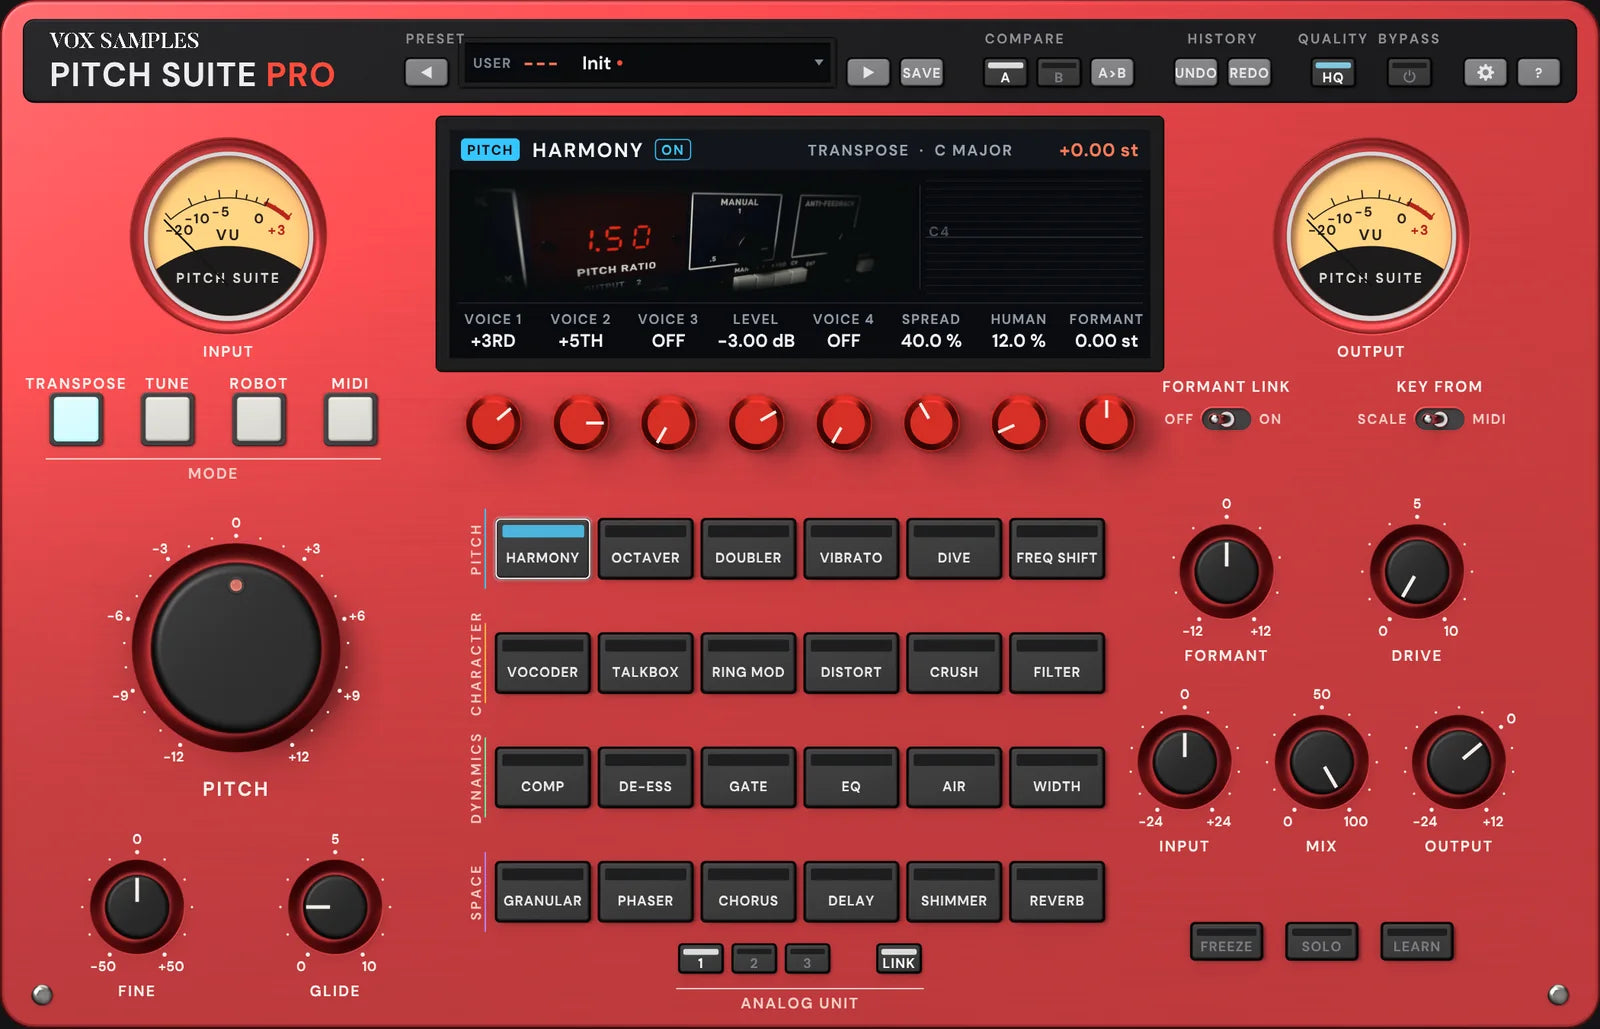
Task: Redo the last change
Action: [1249, 72]
